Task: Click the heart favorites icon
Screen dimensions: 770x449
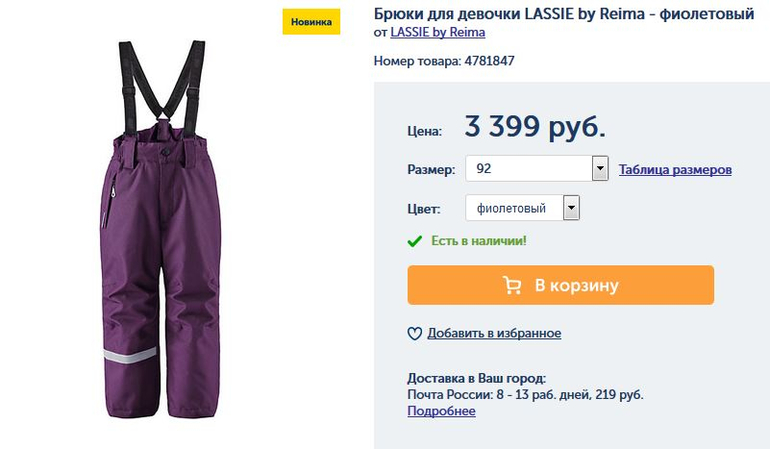Action: coord(415,333)
